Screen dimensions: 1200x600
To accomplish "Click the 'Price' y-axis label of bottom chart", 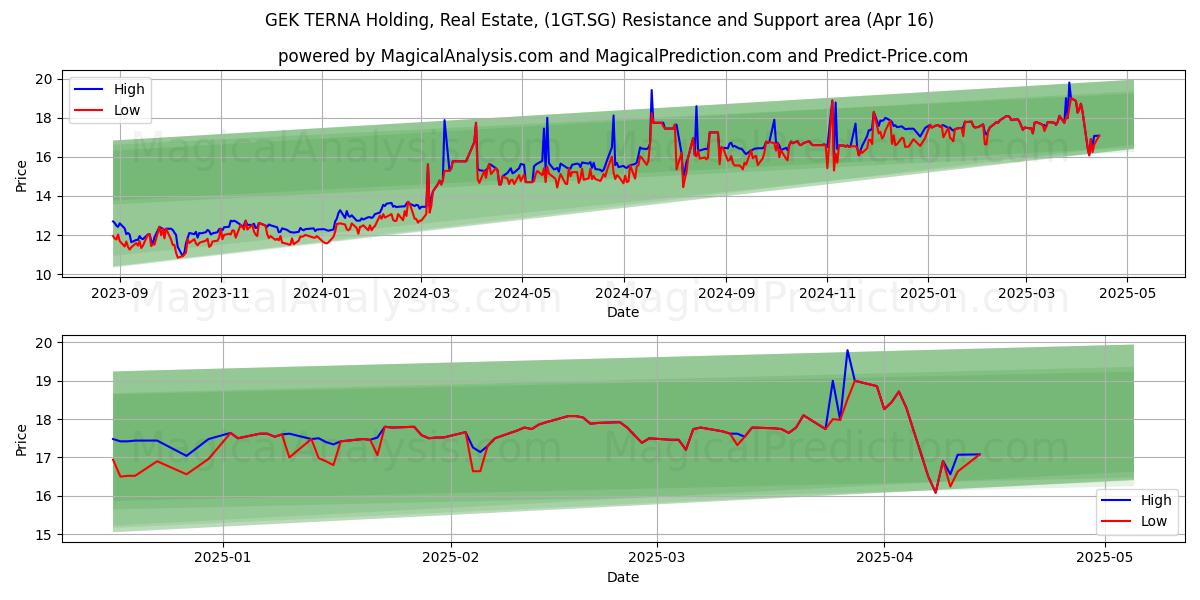I will [x=22, y=439].
